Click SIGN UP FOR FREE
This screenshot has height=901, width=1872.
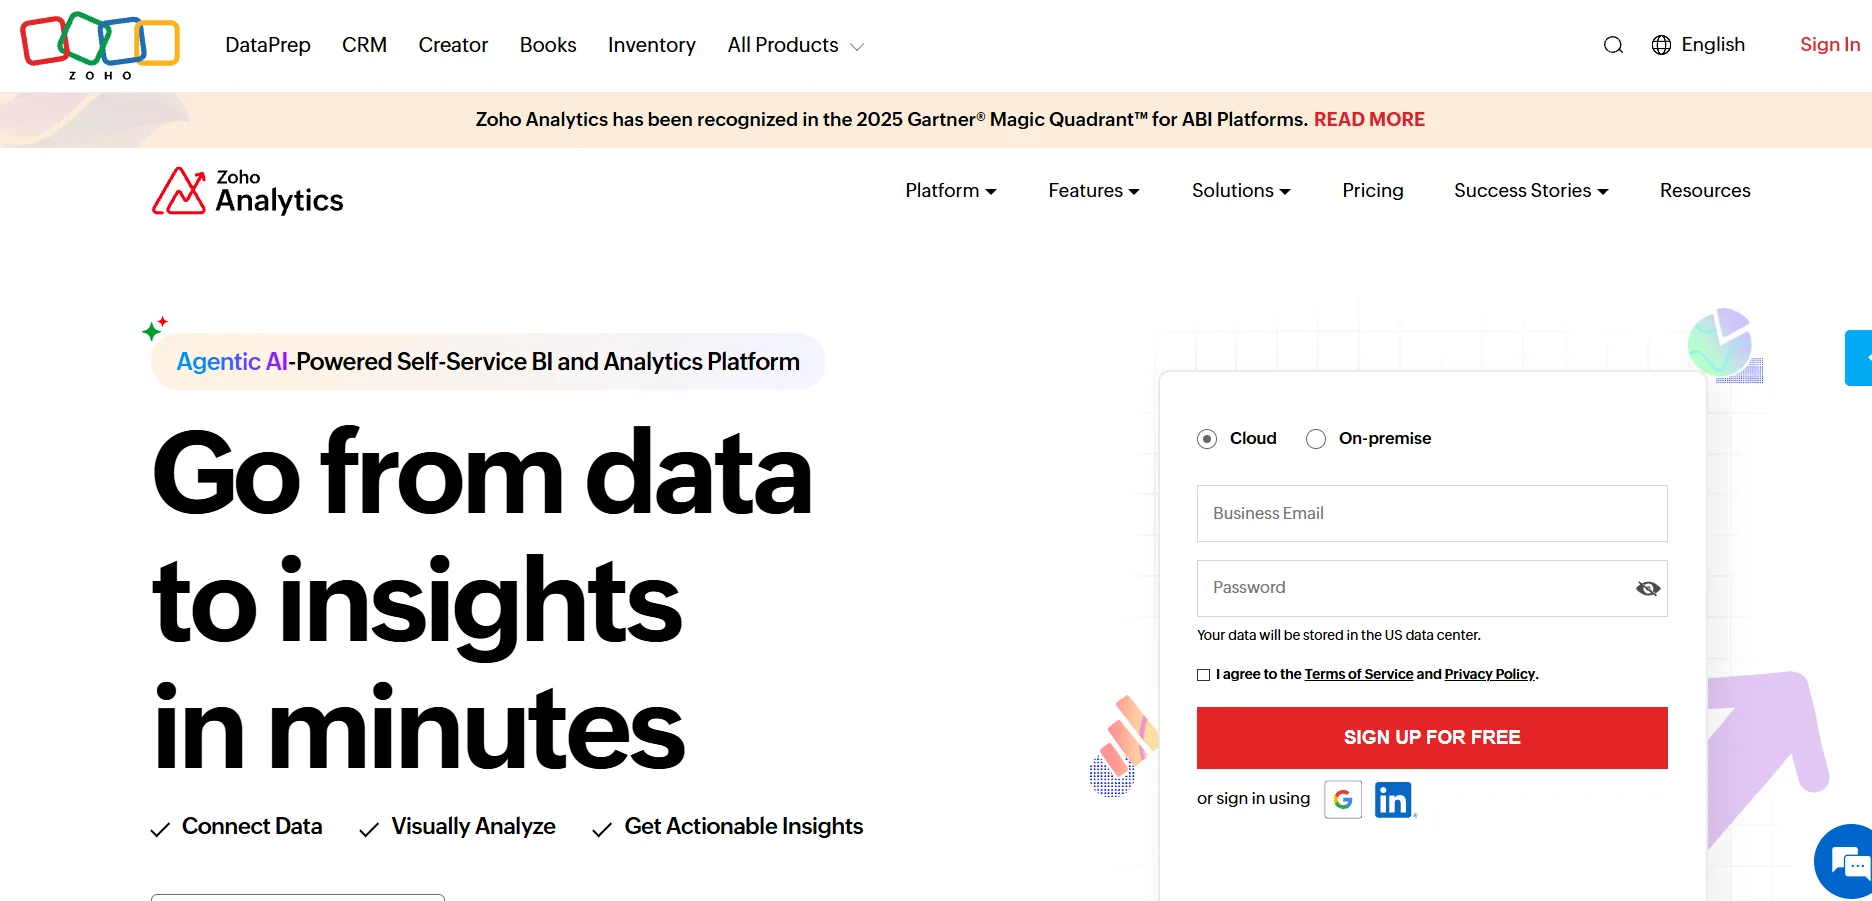click(x=1431, y=738)
